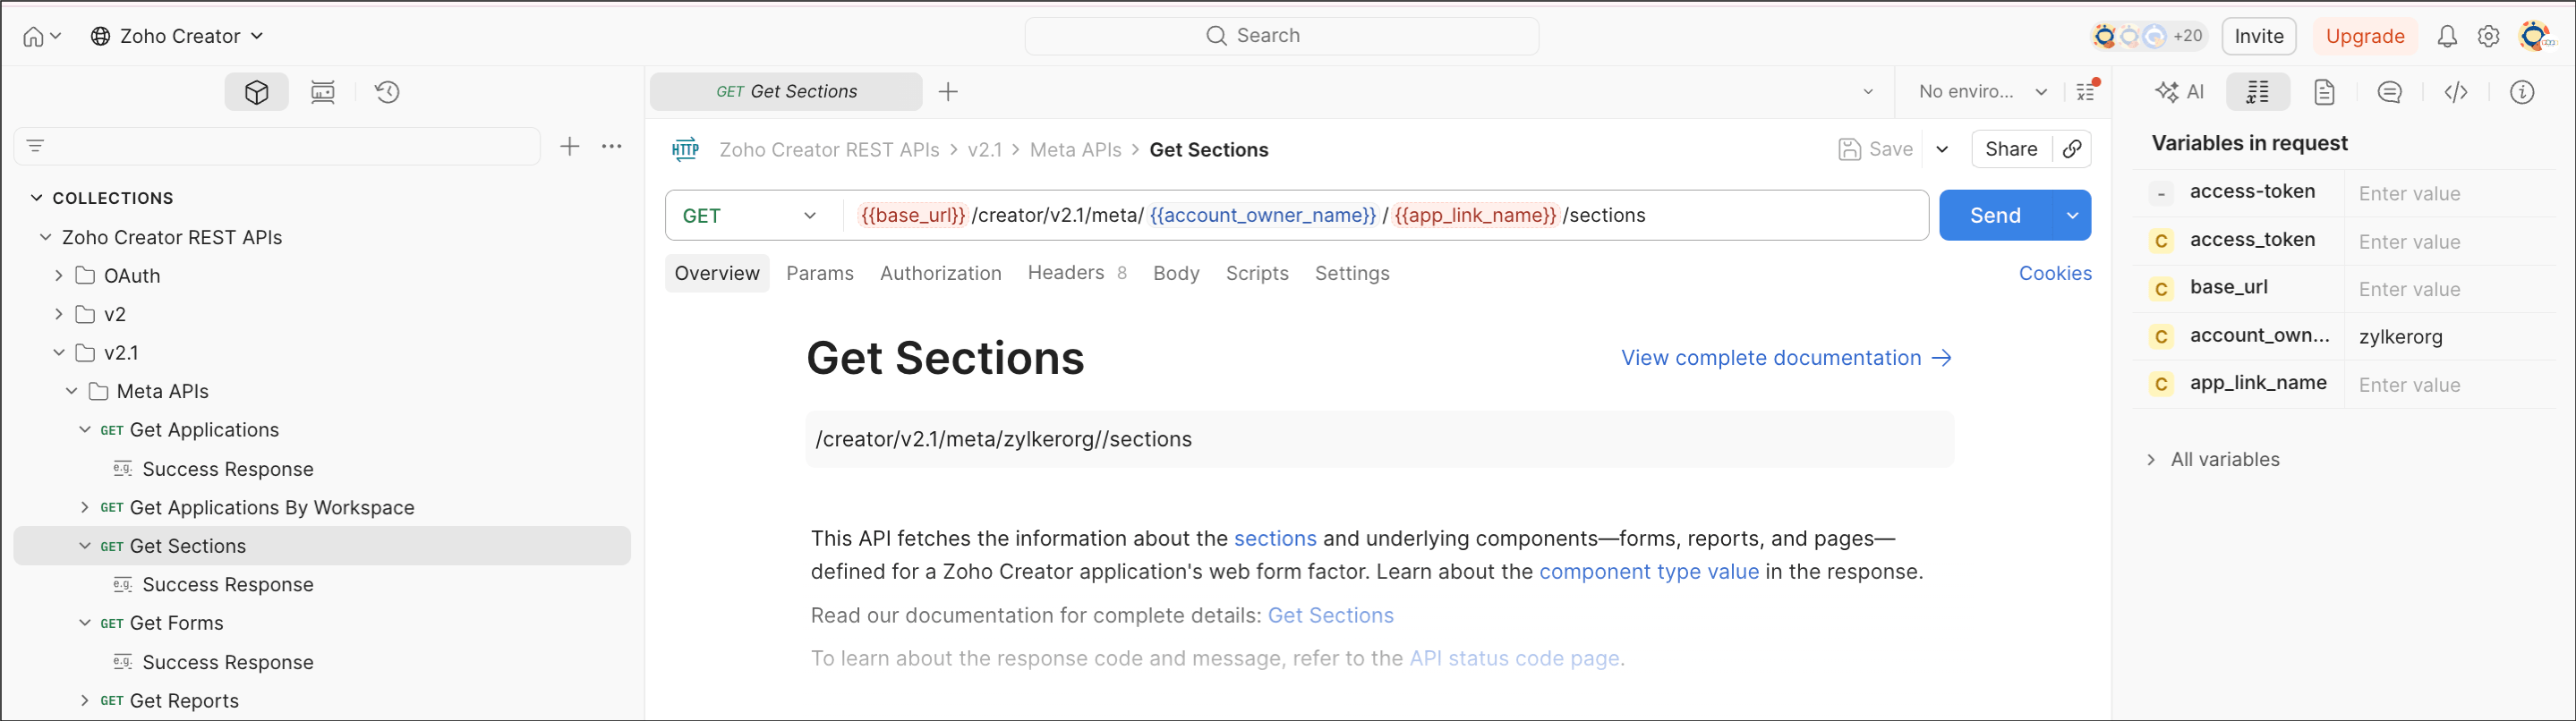Open the History clock icon
The width and height of the screenshot is (2576, 721).
(x=387, y=92)
